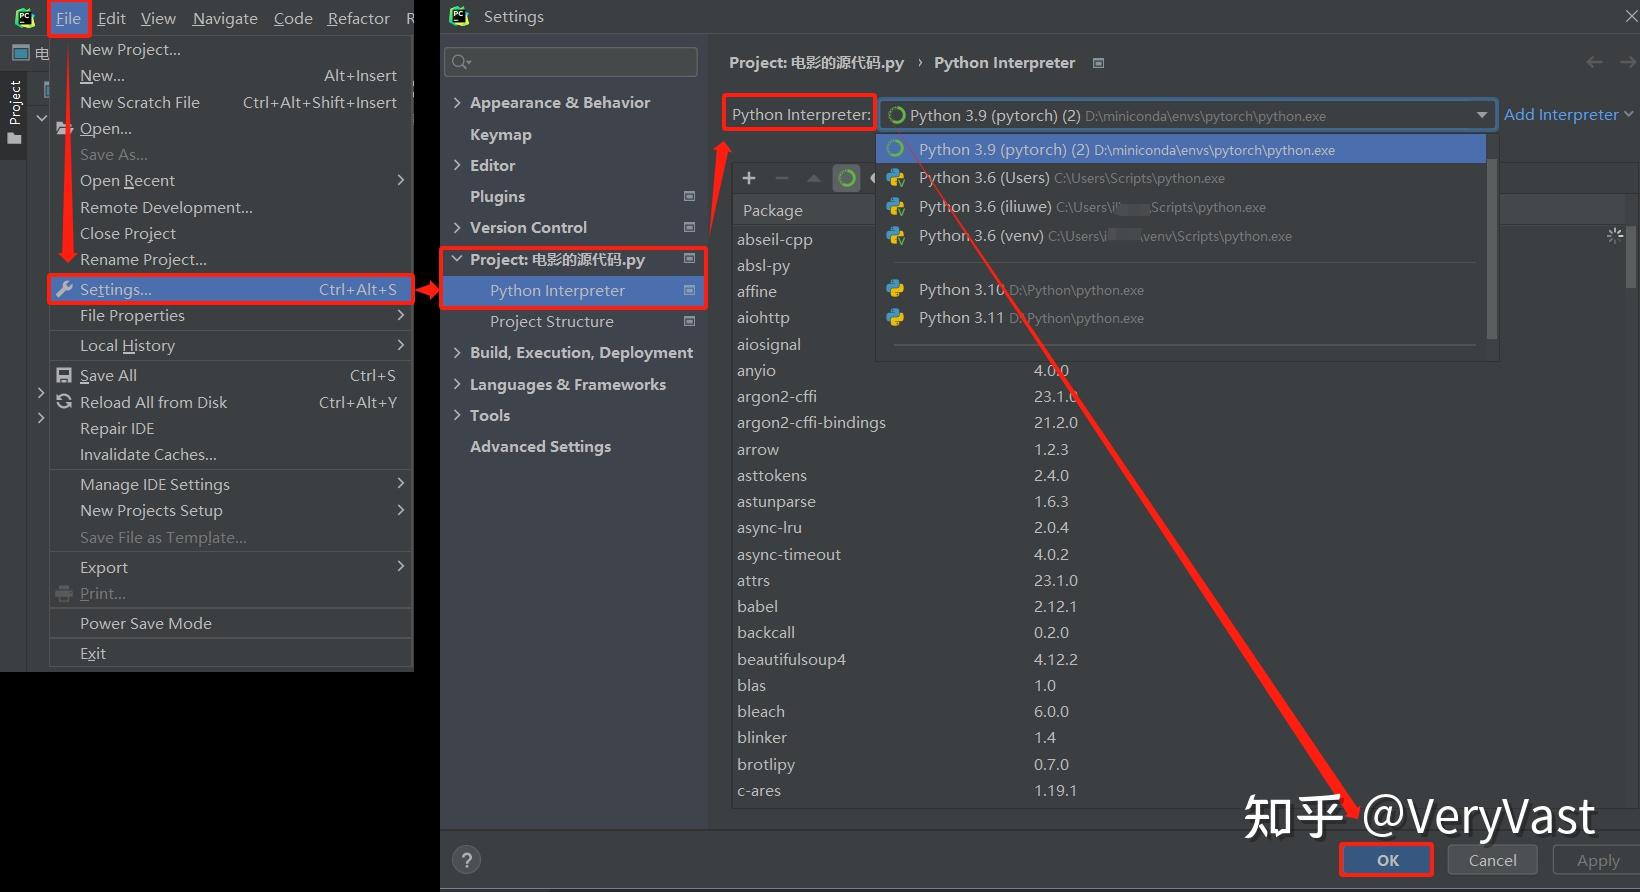Expand the Build, Execution, Deployment section
The image size is (1640, 892).
coord(457,353)
